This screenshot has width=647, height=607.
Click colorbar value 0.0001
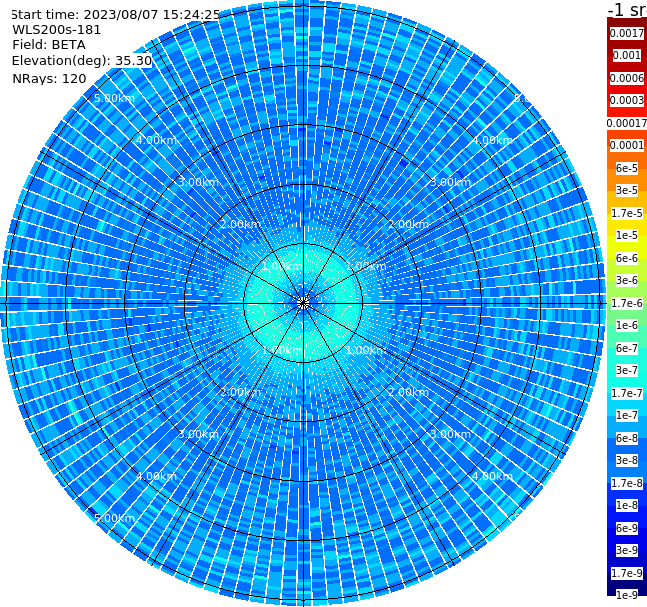tap(627, 145)
